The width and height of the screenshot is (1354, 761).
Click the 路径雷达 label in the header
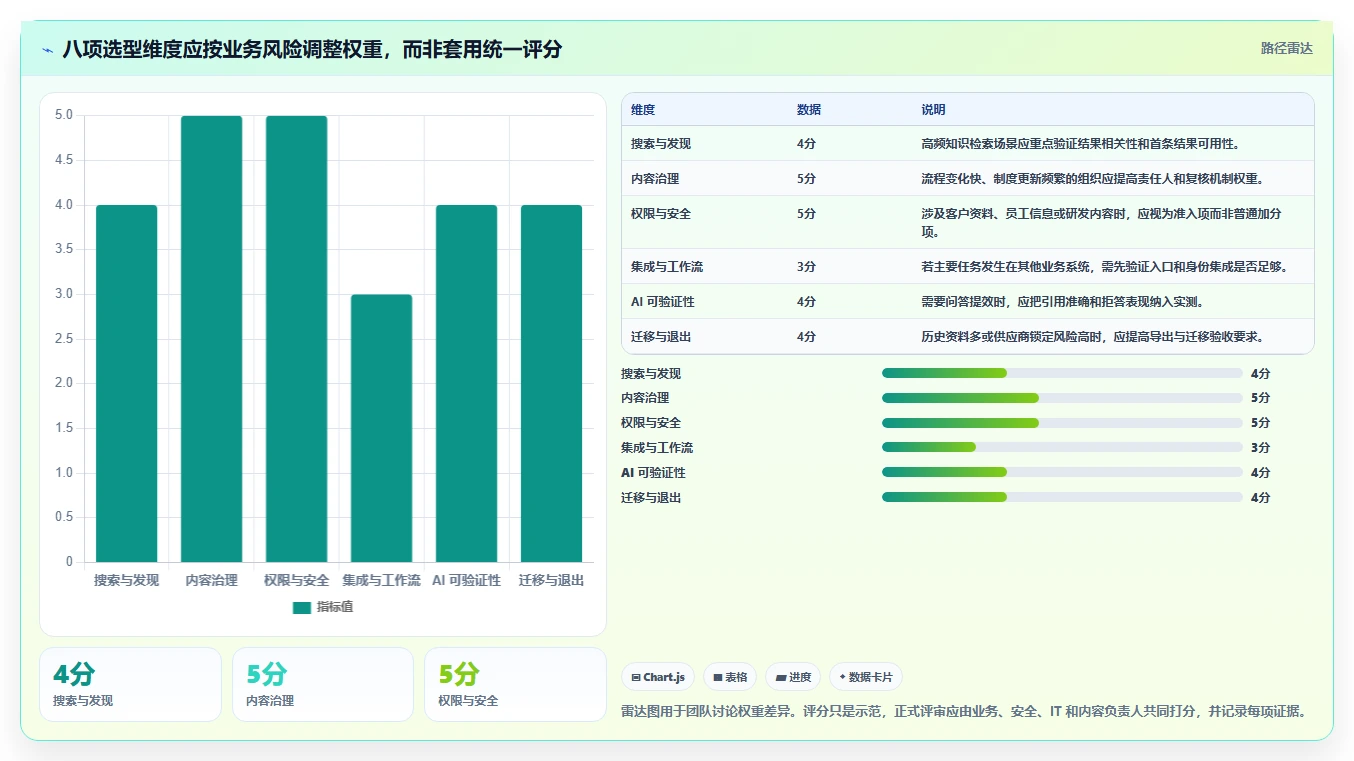tap(1286, 48)
